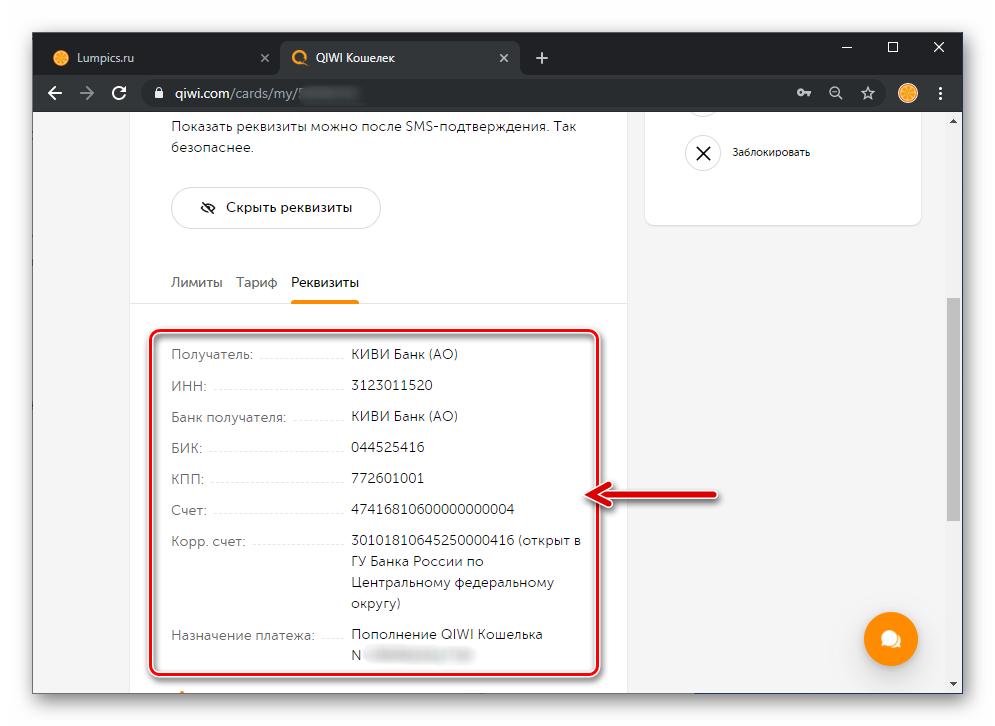Close the browser window
Image resolution: width=995 pixels, height=726 pixels.
(939, 48)
